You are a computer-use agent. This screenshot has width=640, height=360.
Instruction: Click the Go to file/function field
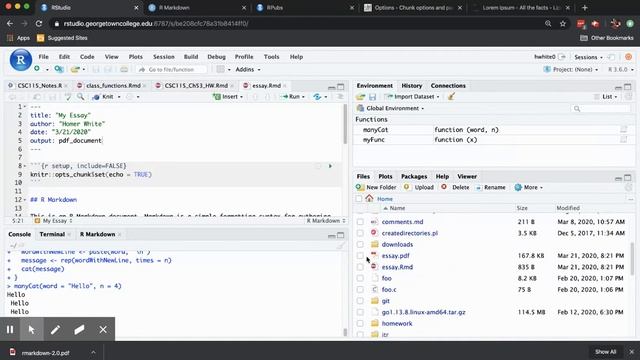[171, 69]
